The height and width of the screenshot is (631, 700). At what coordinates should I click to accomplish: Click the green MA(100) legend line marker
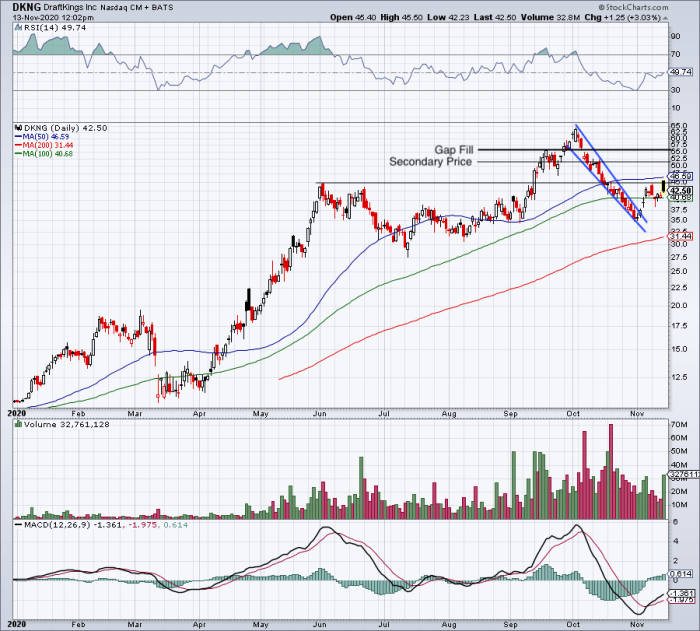18,154
